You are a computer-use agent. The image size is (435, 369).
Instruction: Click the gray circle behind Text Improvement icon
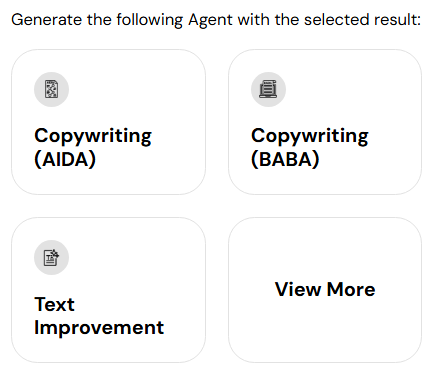[x=51, y=257]
